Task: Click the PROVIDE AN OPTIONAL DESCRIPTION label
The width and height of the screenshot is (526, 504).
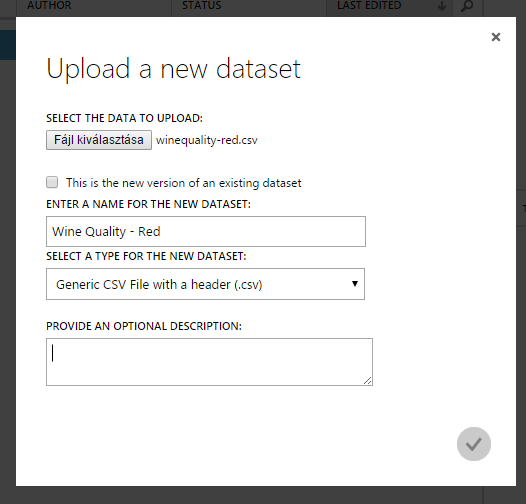Action: pyautogui.click(x=144, y=326)
